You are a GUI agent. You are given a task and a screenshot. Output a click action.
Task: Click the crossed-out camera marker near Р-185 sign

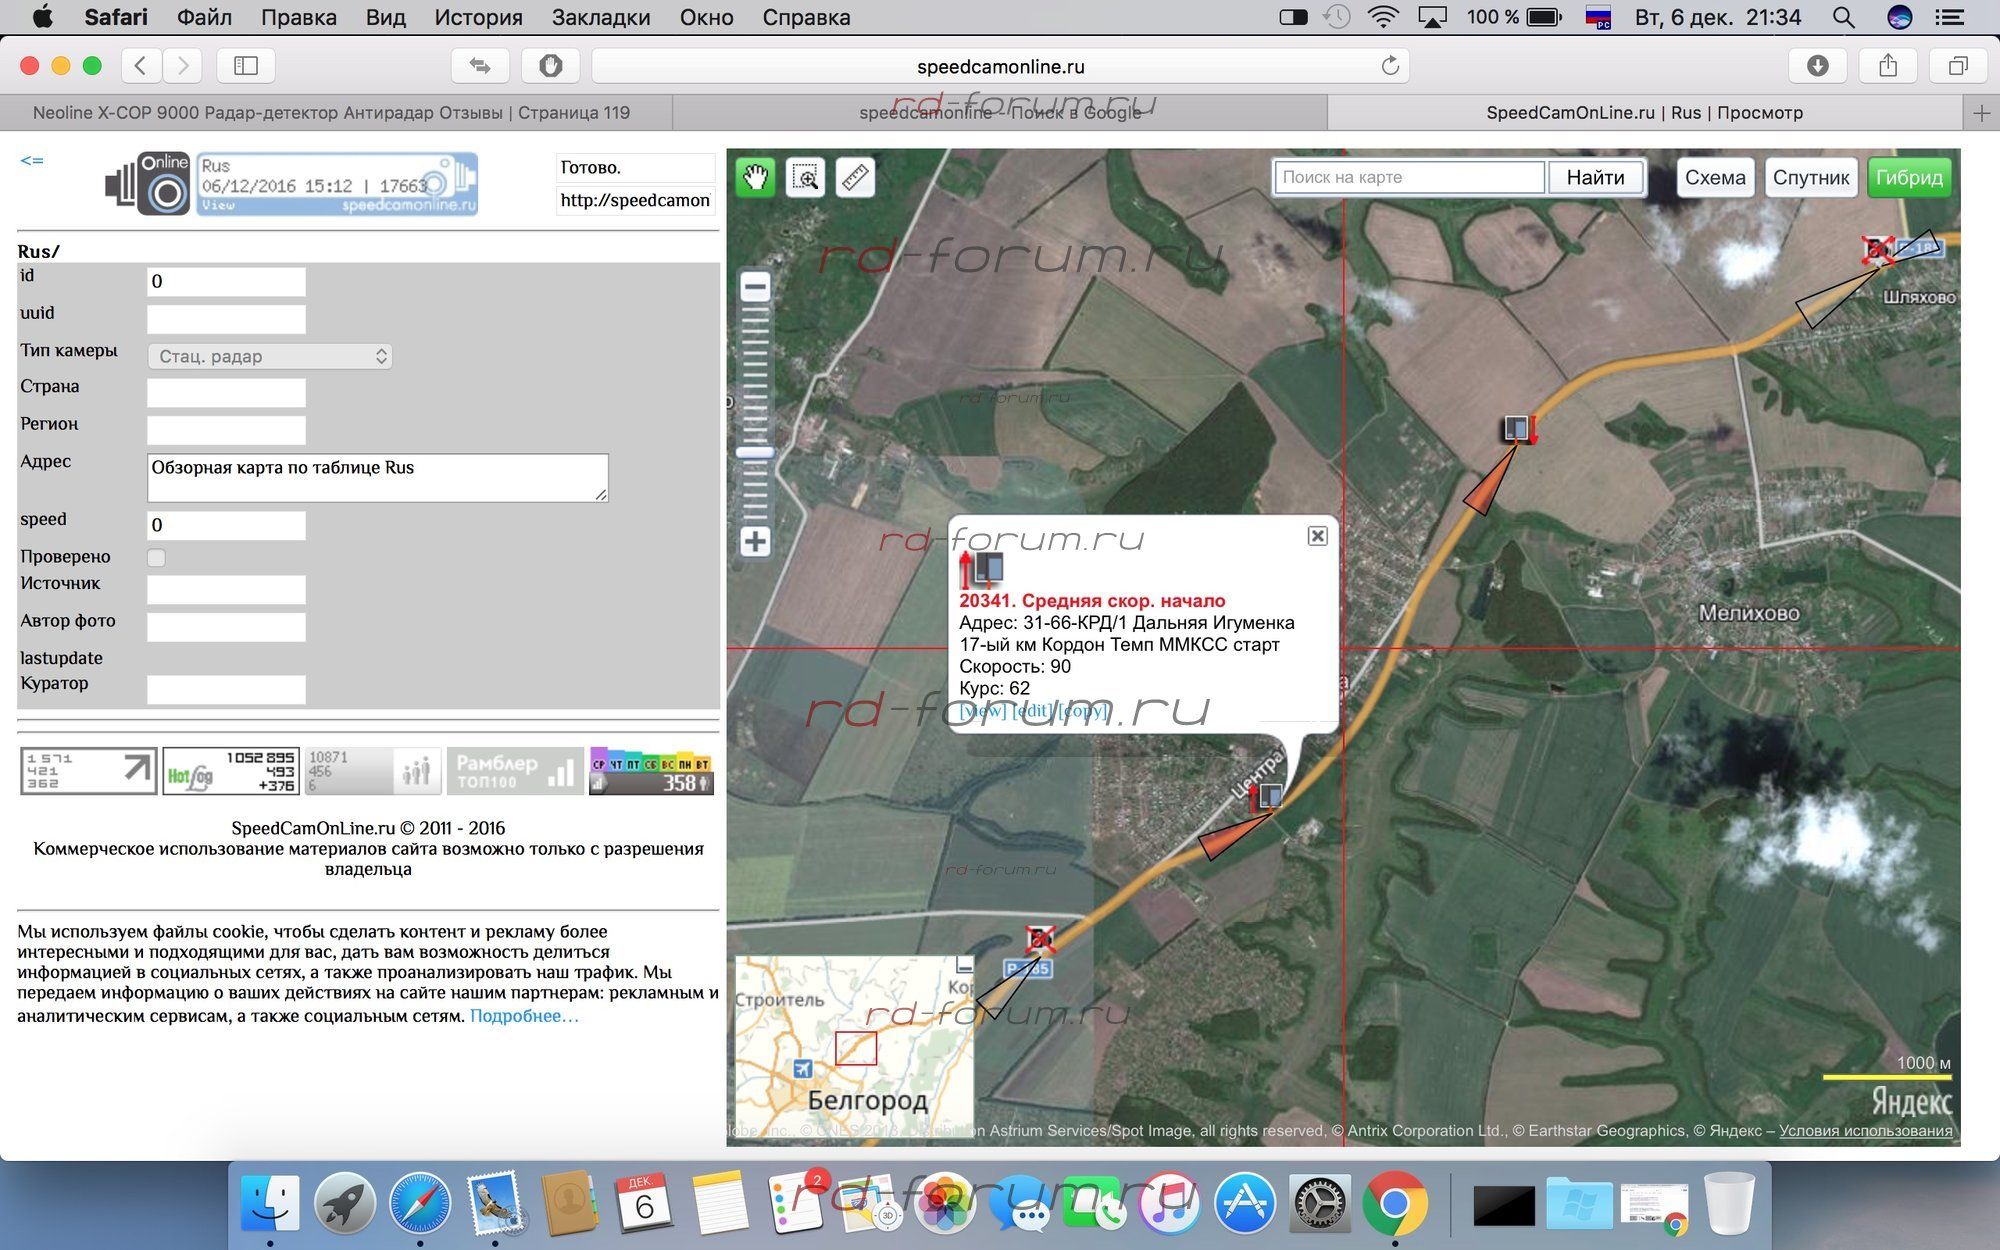1040,939
